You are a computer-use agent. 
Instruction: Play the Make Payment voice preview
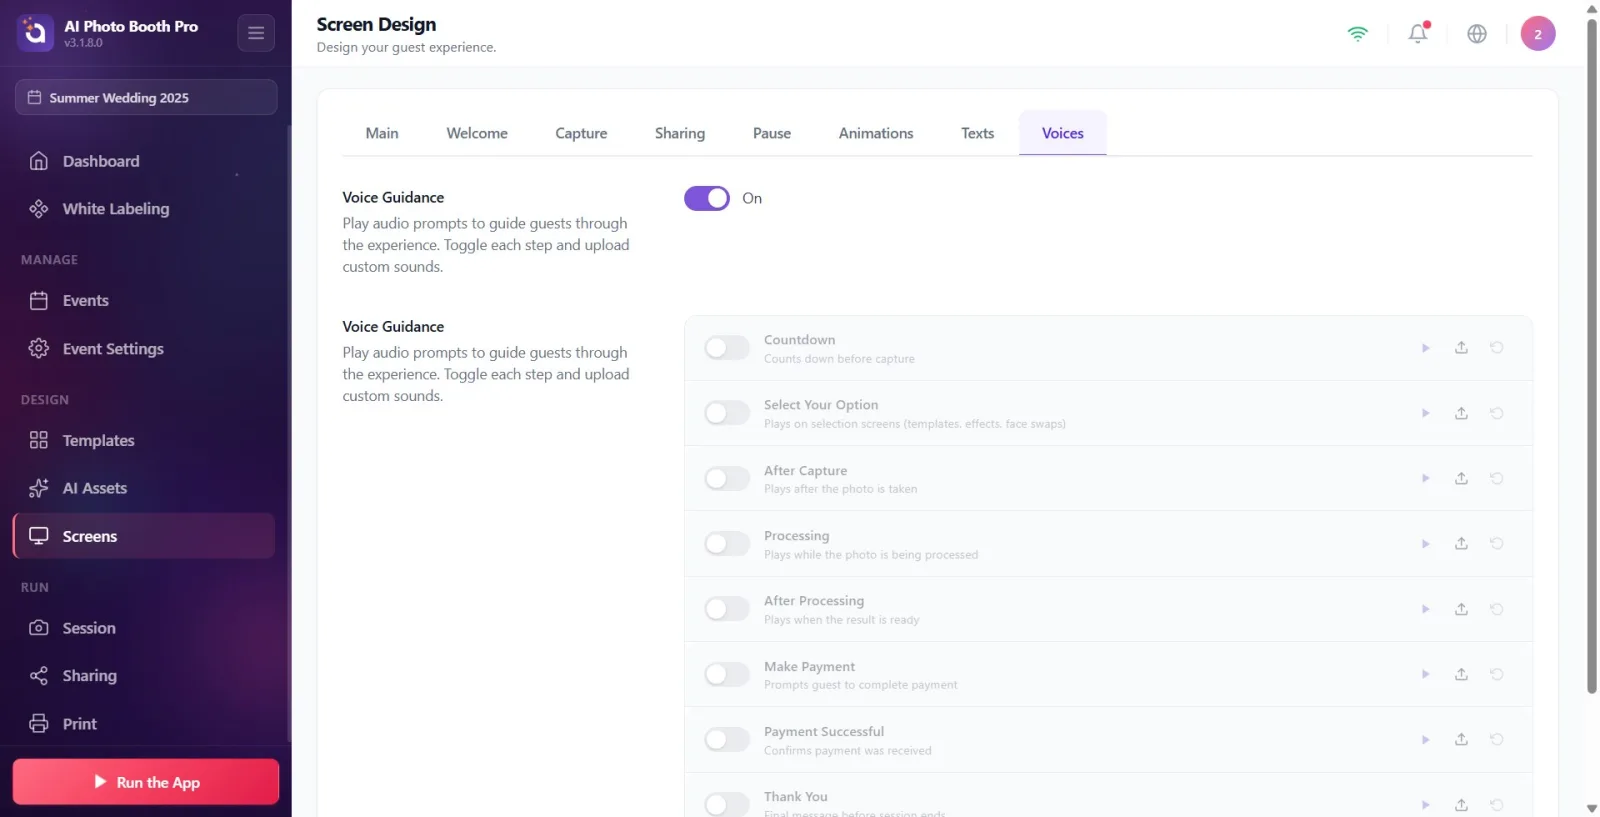click(1426, 674)
